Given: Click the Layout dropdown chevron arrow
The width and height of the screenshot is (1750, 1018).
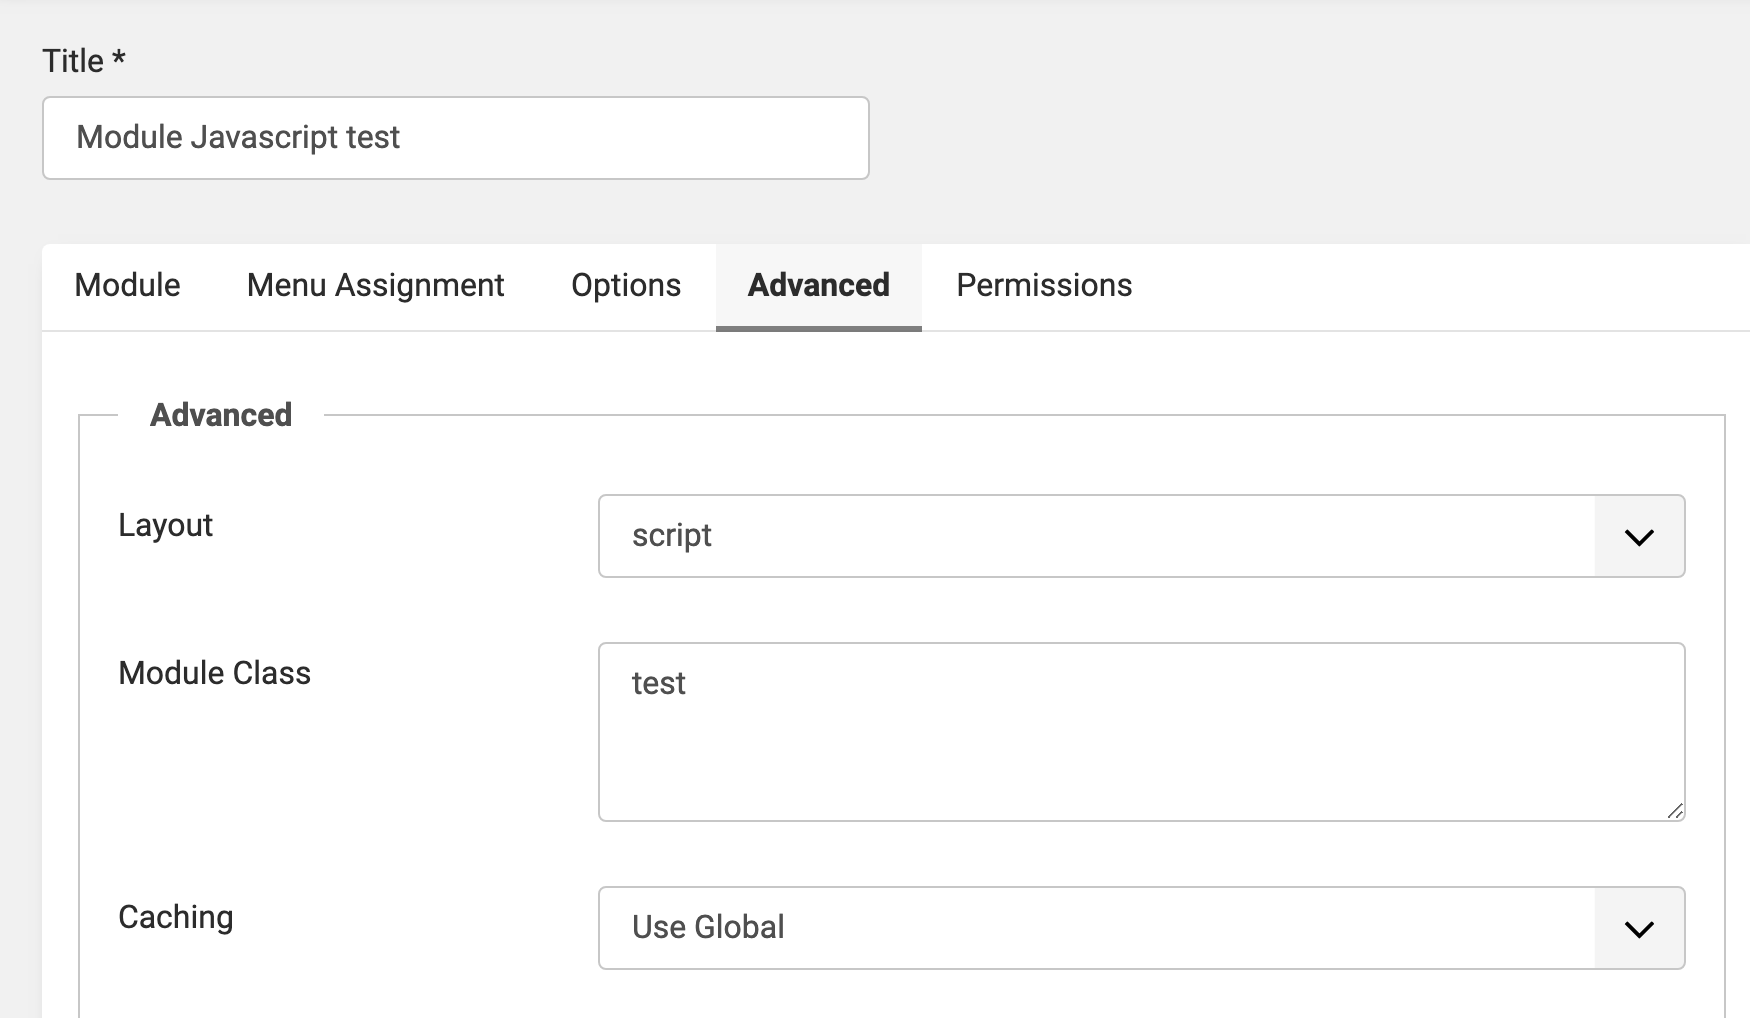Looking at the screenshot, I should [x=1639, y=537].
